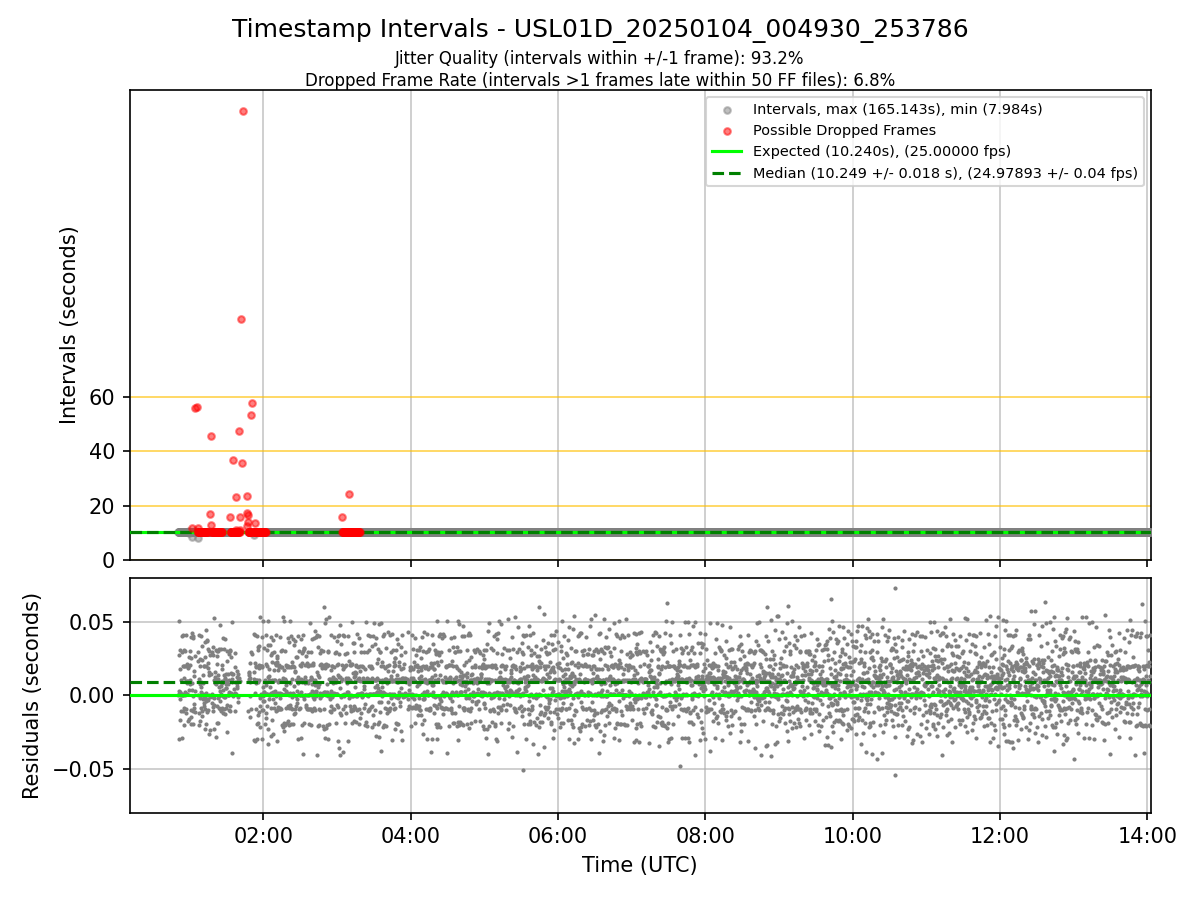This screenshot has width=1200, height=900.
Task: Click the highest red dropped-frame point near the top
Action: coord(243,111)
